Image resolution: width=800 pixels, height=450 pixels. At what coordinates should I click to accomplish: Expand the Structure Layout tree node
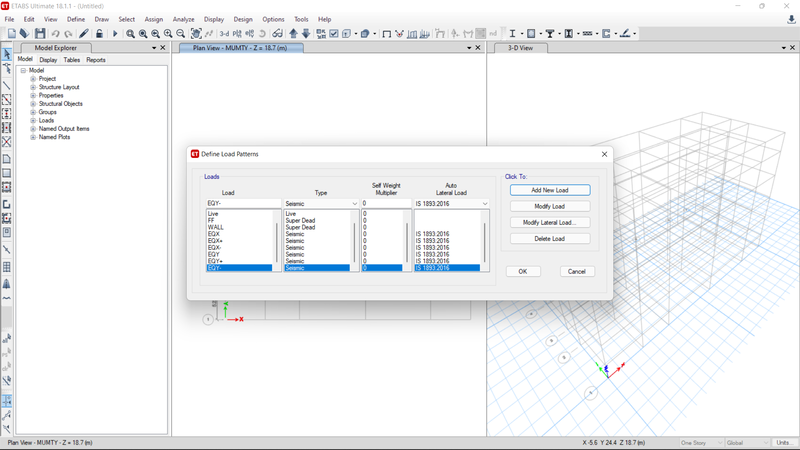point(33,87)
